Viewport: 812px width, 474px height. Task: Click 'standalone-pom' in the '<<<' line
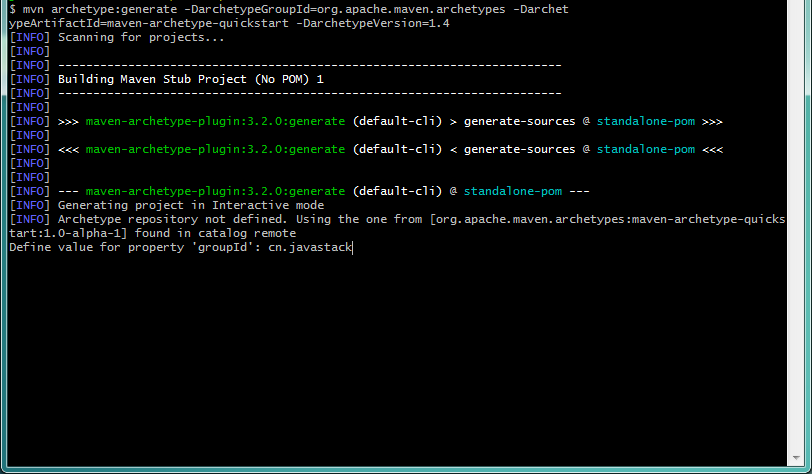[646, 149]
